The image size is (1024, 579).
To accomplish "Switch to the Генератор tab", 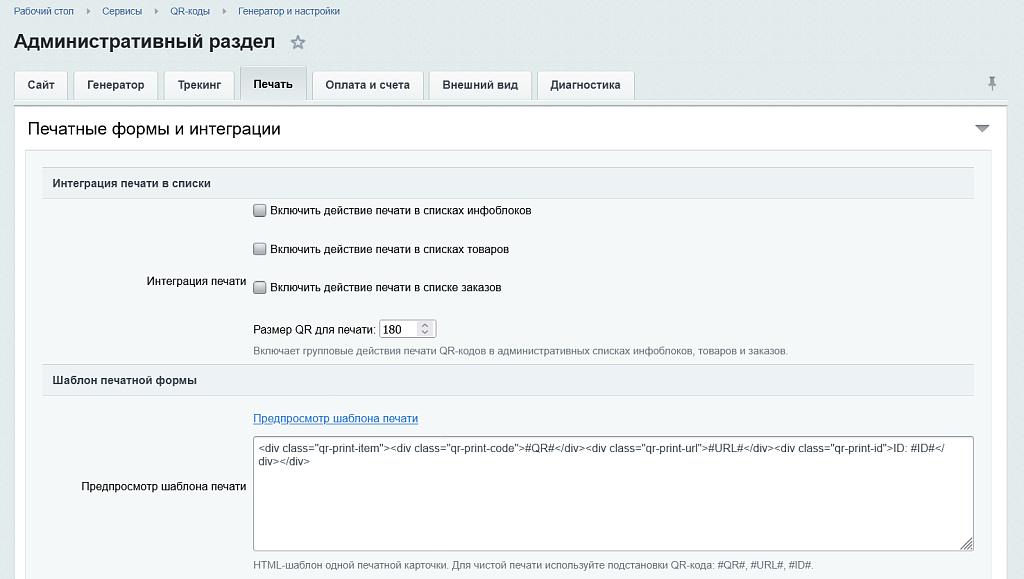I will click(116, 85).
